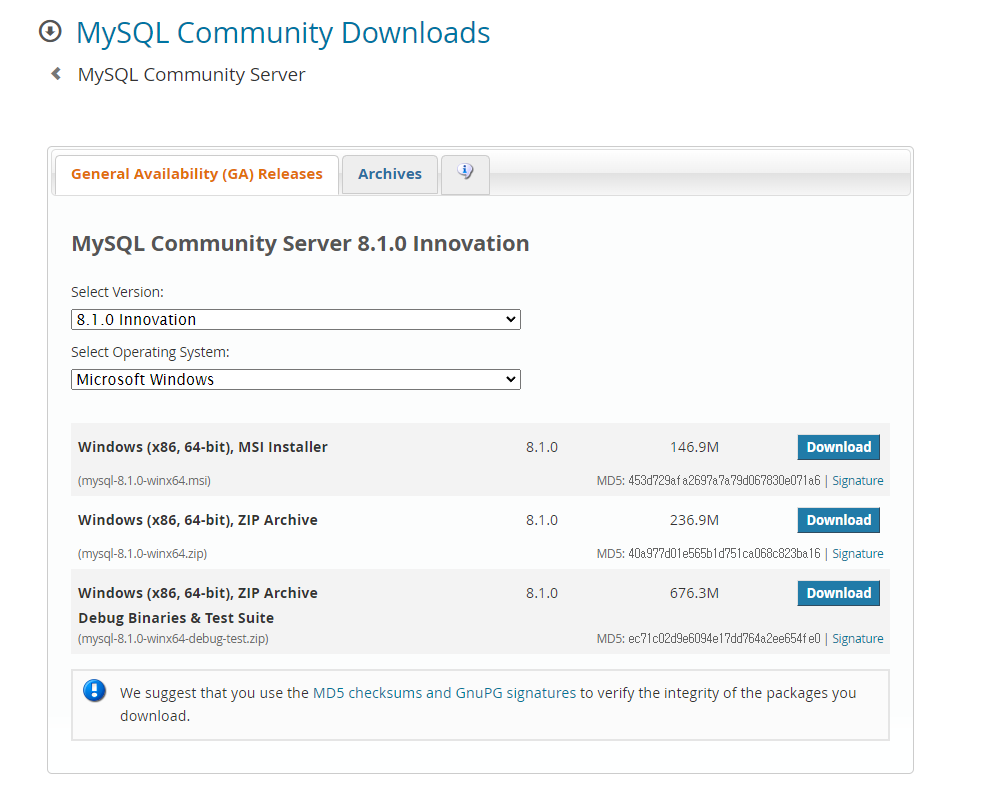The height and width of the screenshot is (798, 984).
Task: Click the 236.9M file size
Action: pos(694,520)
